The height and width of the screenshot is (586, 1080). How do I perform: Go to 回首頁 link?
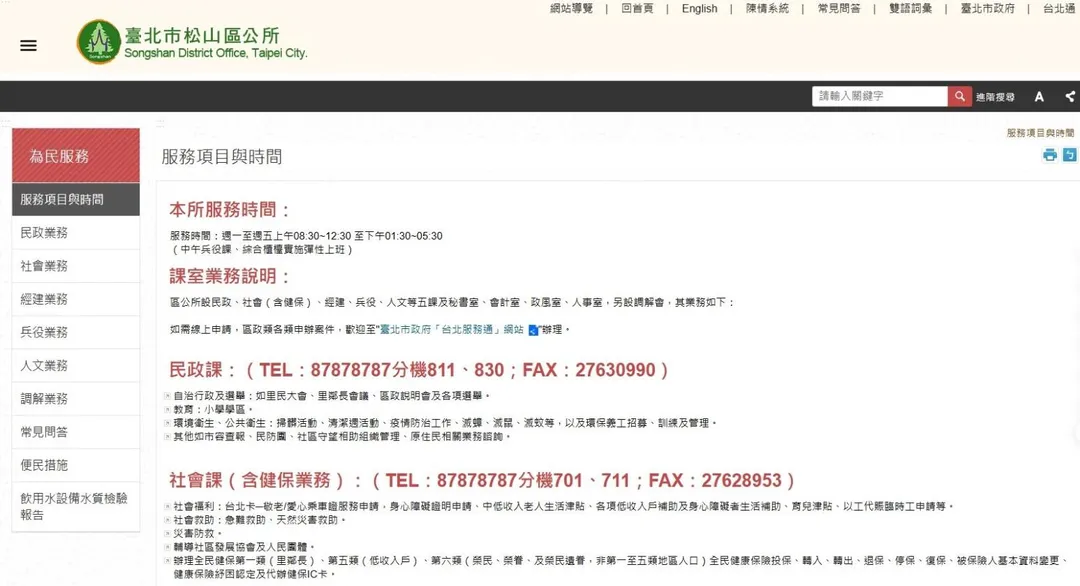click(x=637, y=8)
